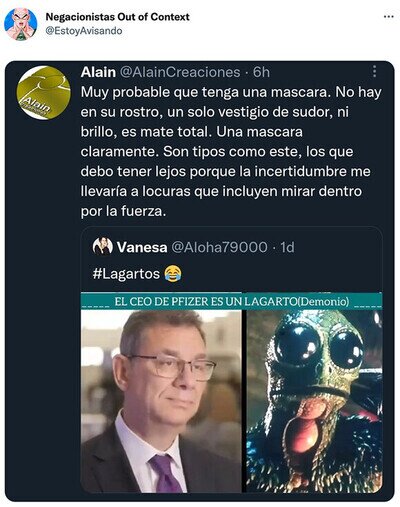
Task: Open Alain's display name link
Action: (x=98, y=72)
